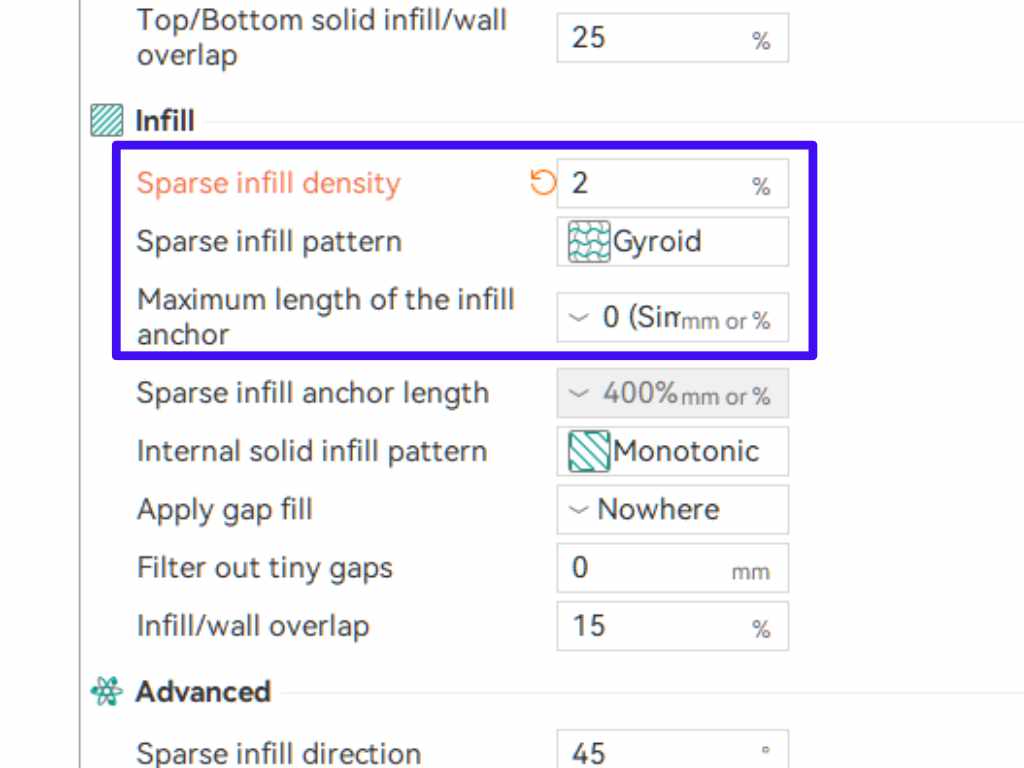Click the Advanced section atom icon
Image resolution: width=1024 pixels, height=768 pixels.
pos(106,691)
